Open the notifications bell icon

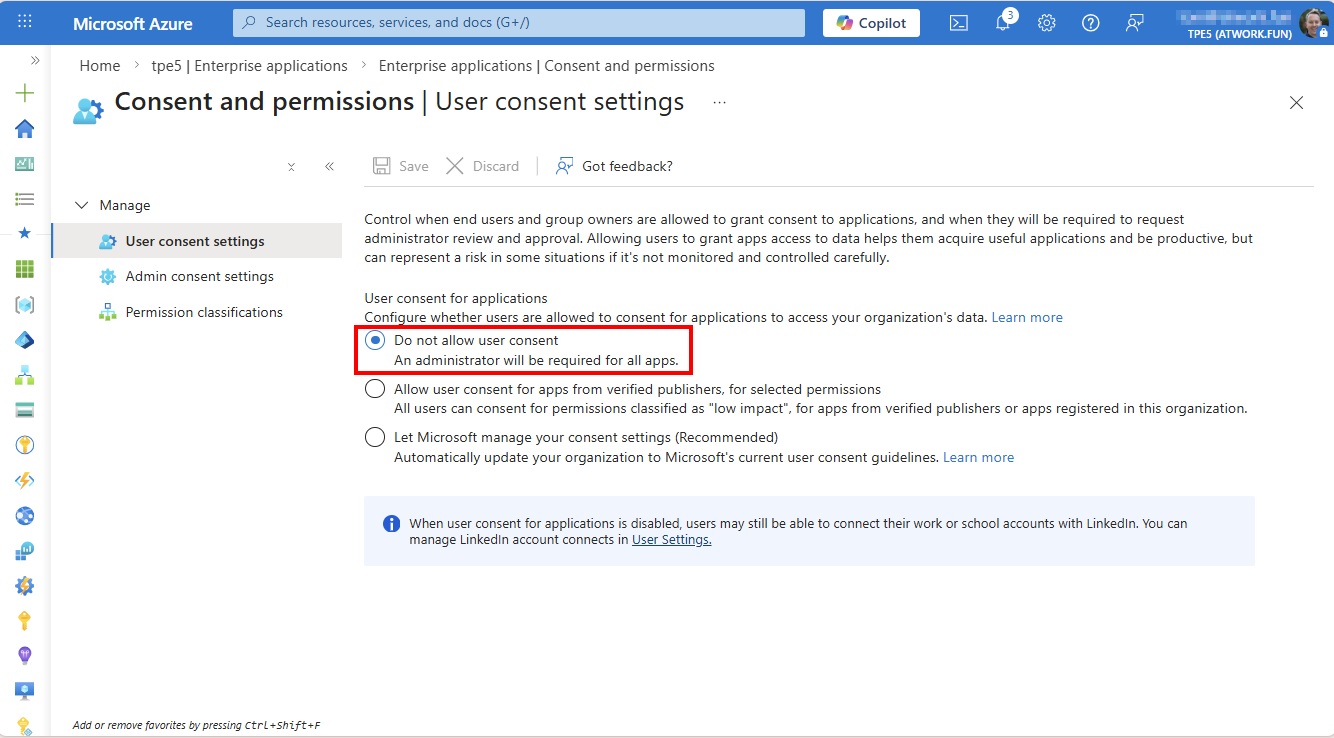(1002, 23)
